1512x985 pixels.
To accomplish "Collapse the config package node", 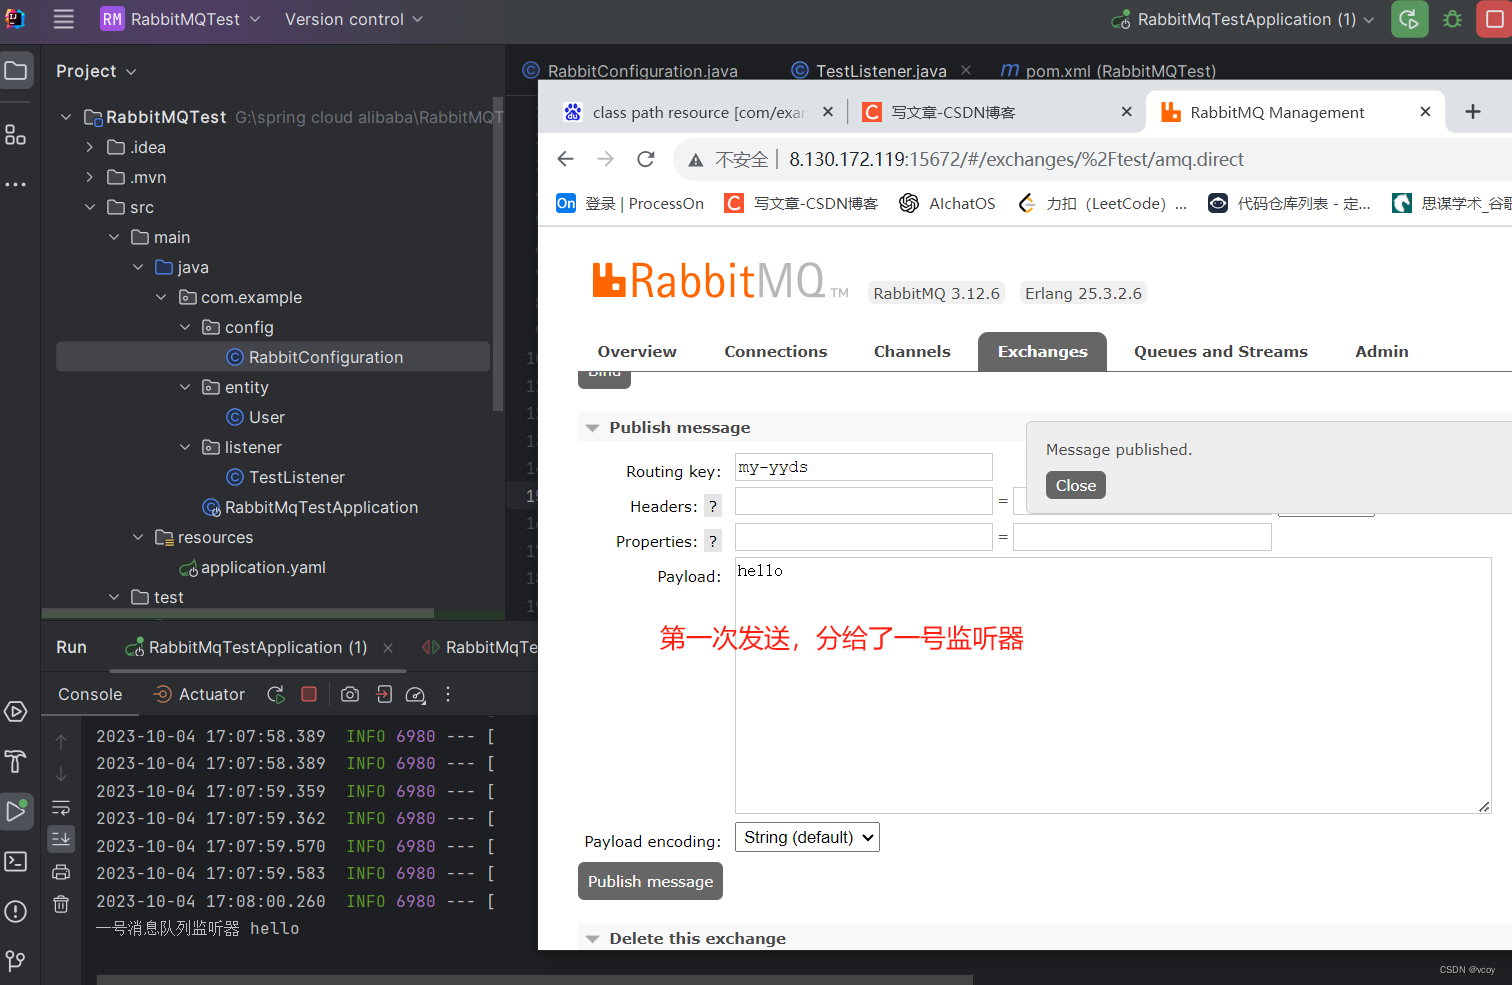I will pos(185,327).
